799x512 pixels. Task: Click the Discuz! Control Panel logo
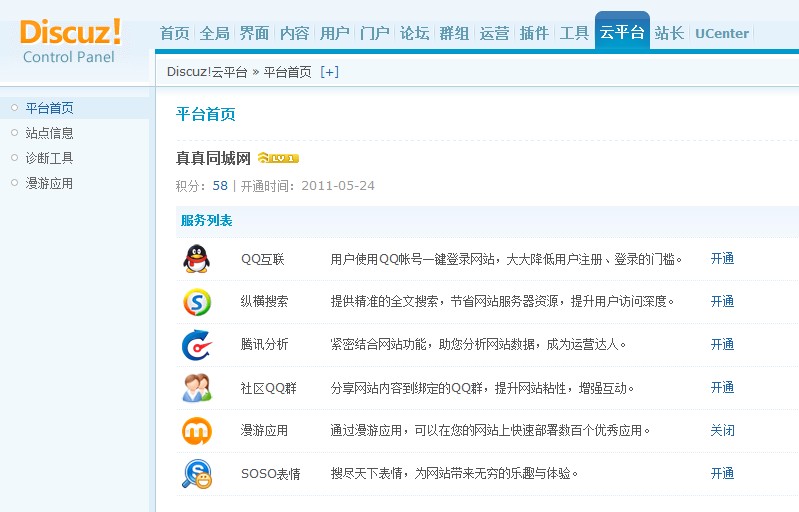tap(71, 41)
